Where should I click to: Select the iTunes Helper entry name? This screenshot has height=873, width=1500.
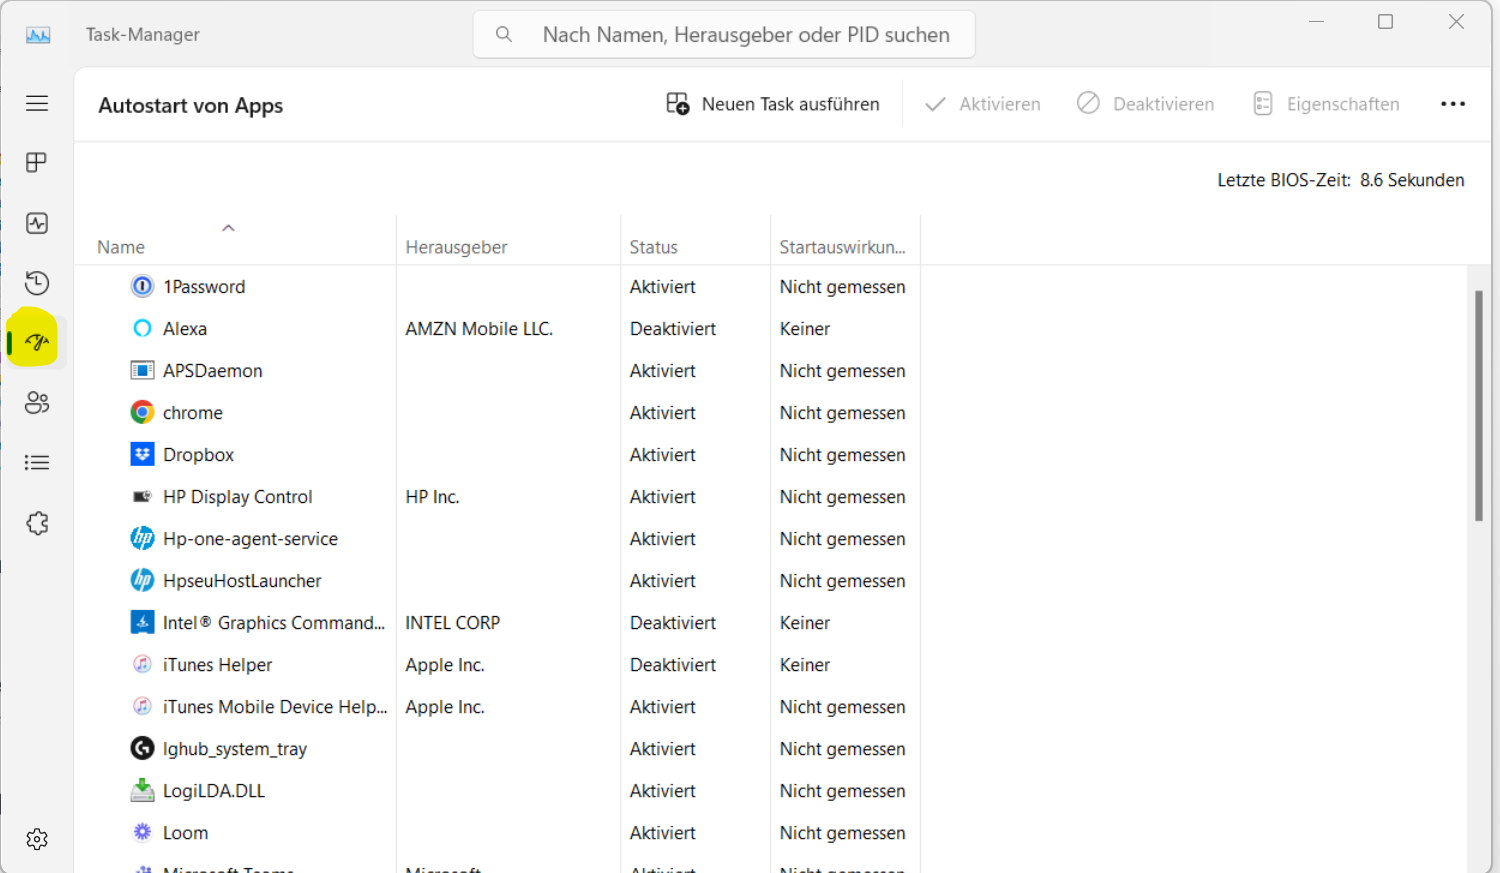click(x=218, y=665)
